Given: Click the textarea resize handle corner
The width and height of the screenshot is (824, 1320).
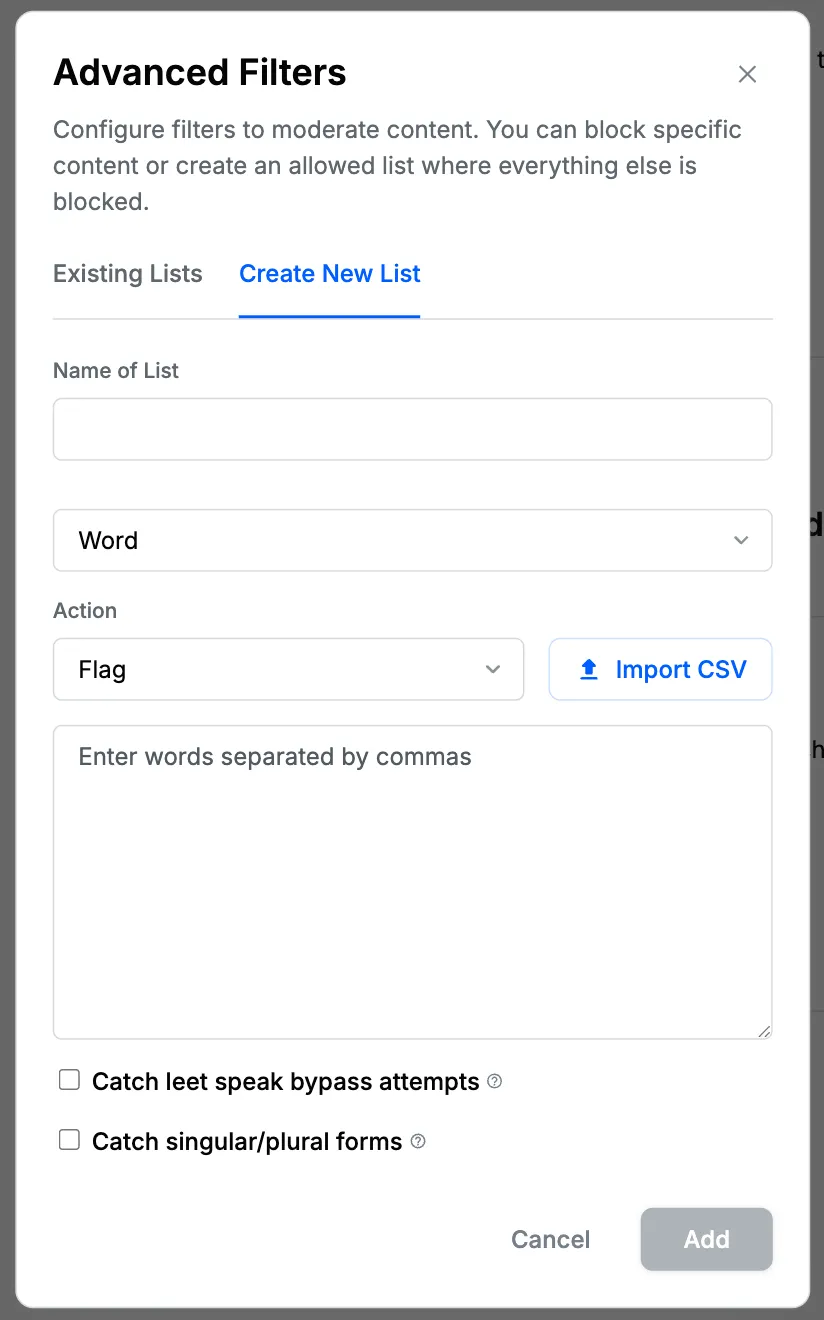Looking at the screenshot, I should click(x=765, y=1031).
